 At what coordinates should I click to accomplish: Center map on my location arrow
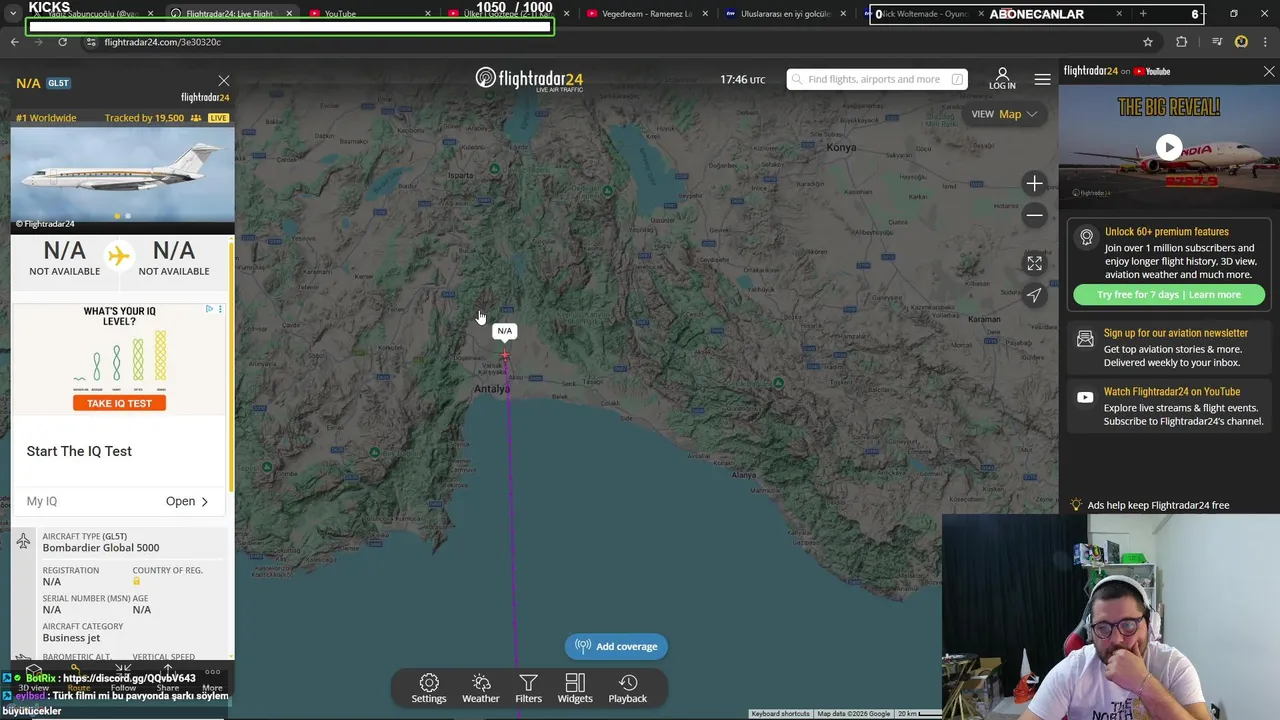[1034, 295]
